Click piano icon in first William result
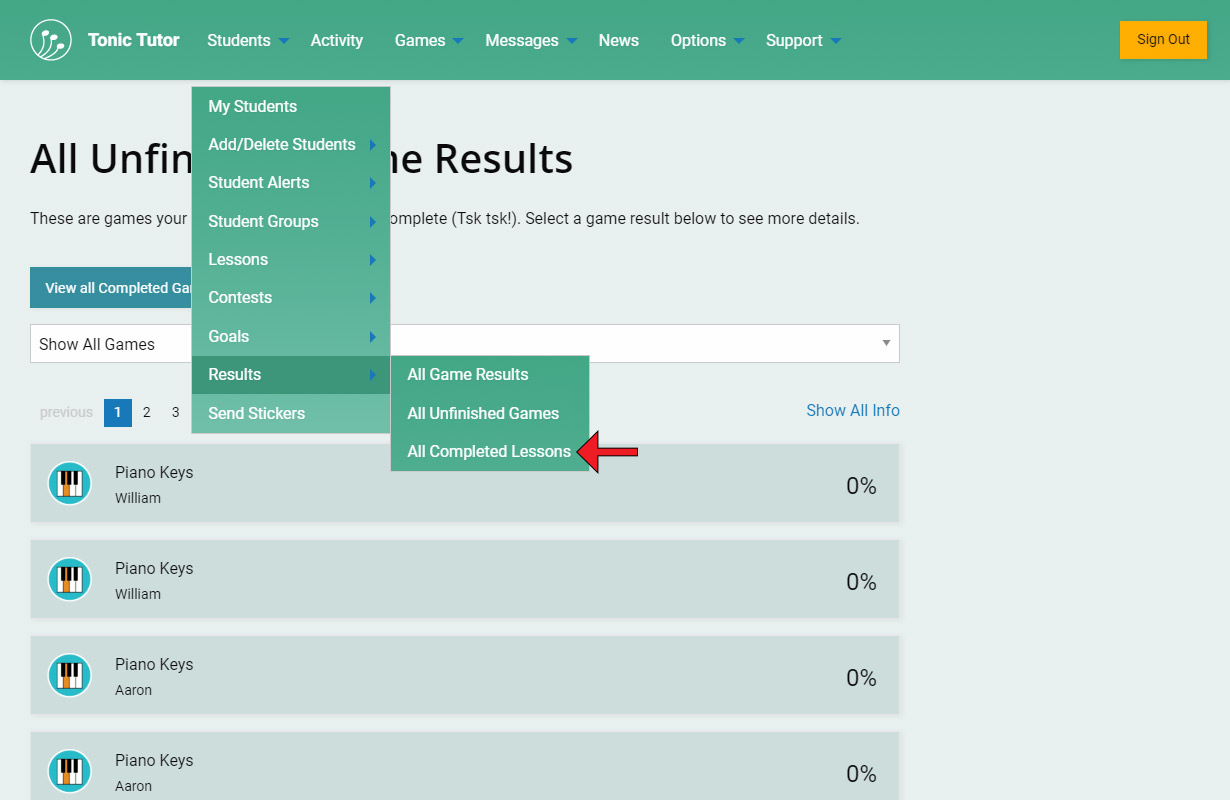This screenshot has width=1230, height=800. (x=70, y=484)
